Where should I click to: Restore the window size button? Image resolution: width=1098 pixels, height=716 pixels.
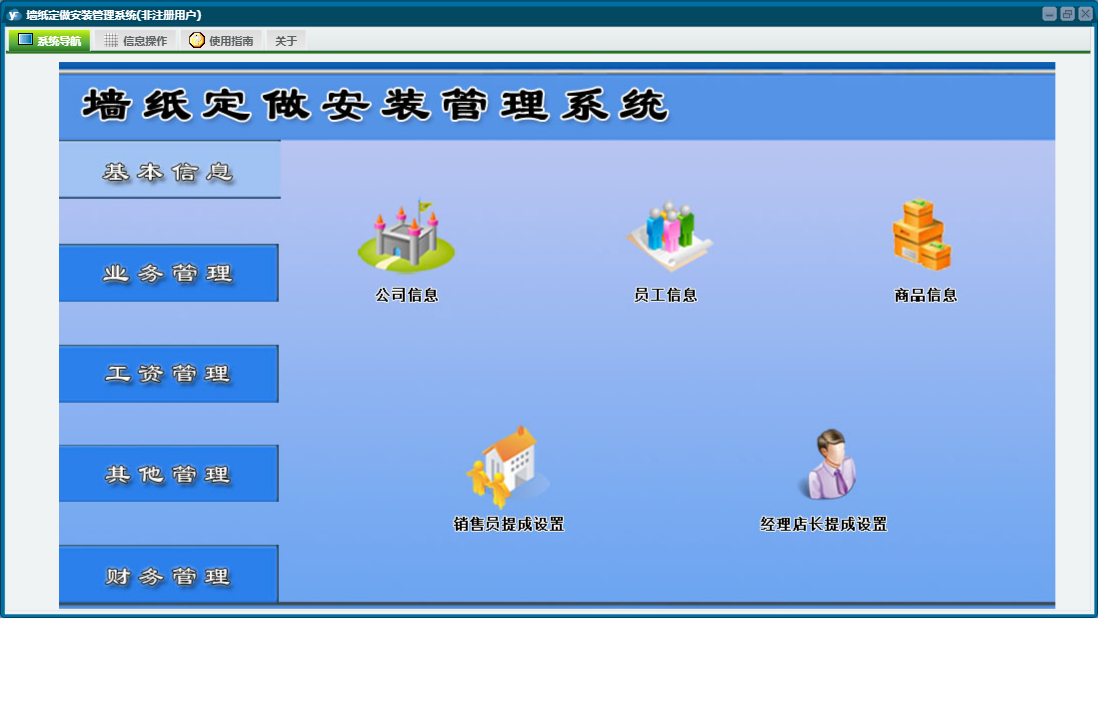(1067, 14)
